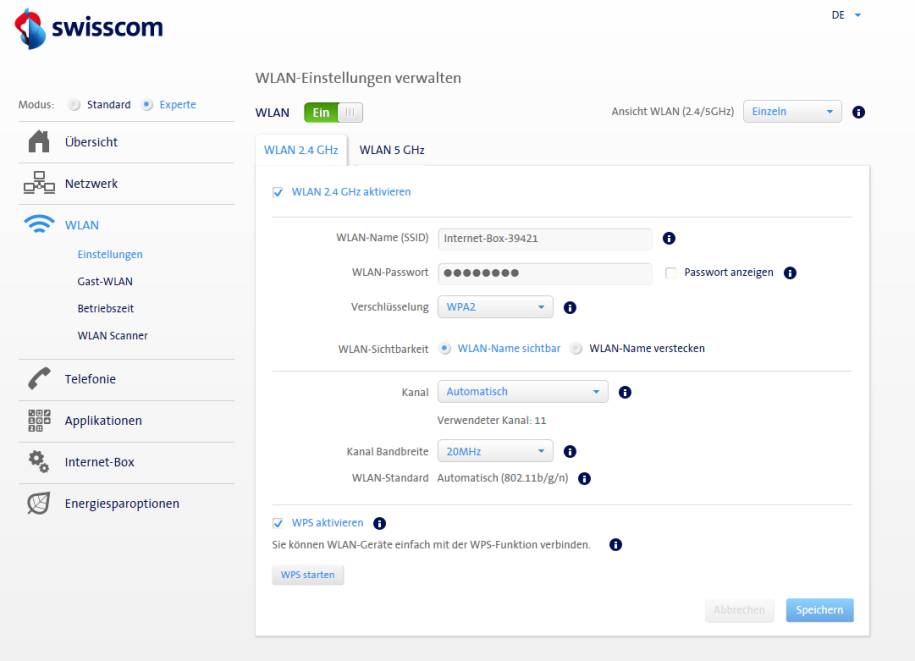Toggle the WLAN Ein switch
915x661 pixels.
point(333,113)
